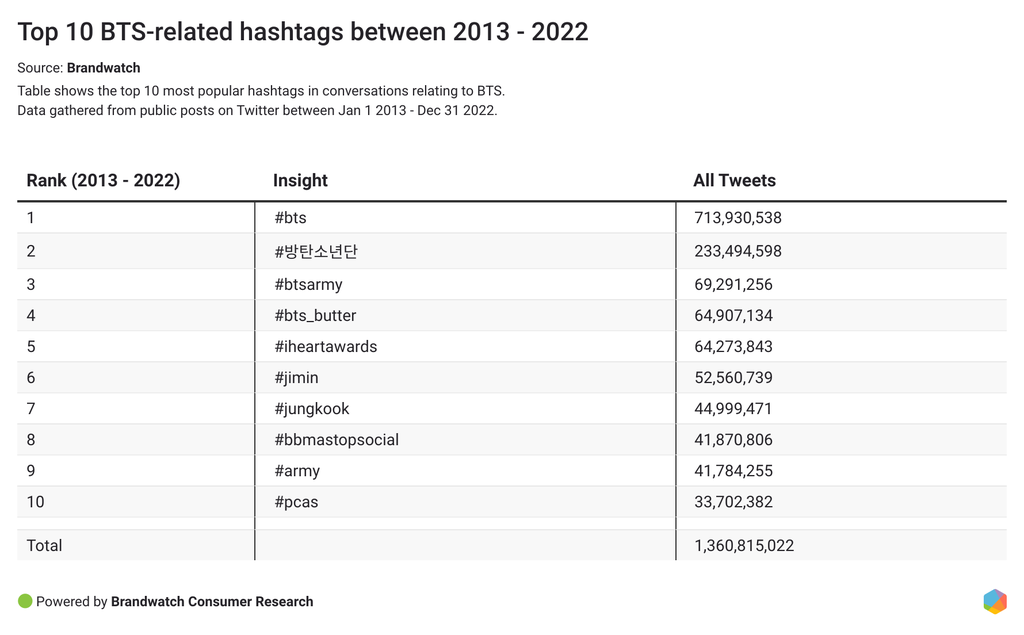Click the All Tweets column header
This screenshot has width=1024, height=635.
[734, 181]
